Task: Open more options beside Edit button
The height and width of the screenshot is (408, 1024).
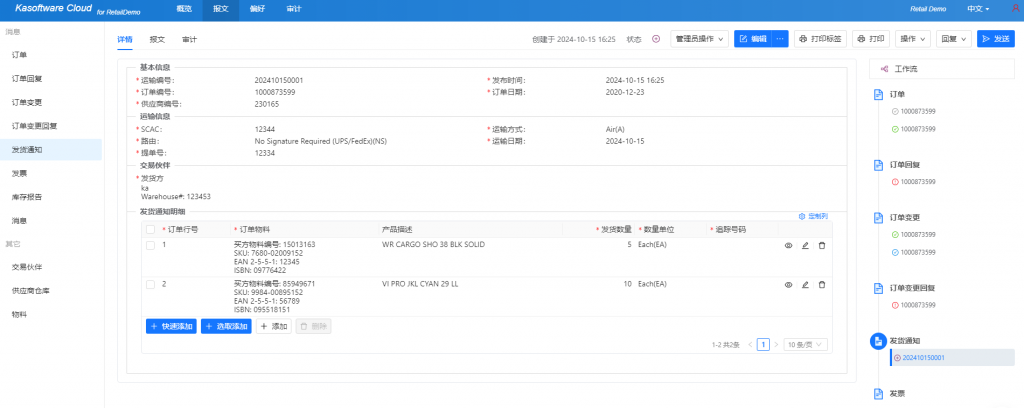Action: point(779,39)
